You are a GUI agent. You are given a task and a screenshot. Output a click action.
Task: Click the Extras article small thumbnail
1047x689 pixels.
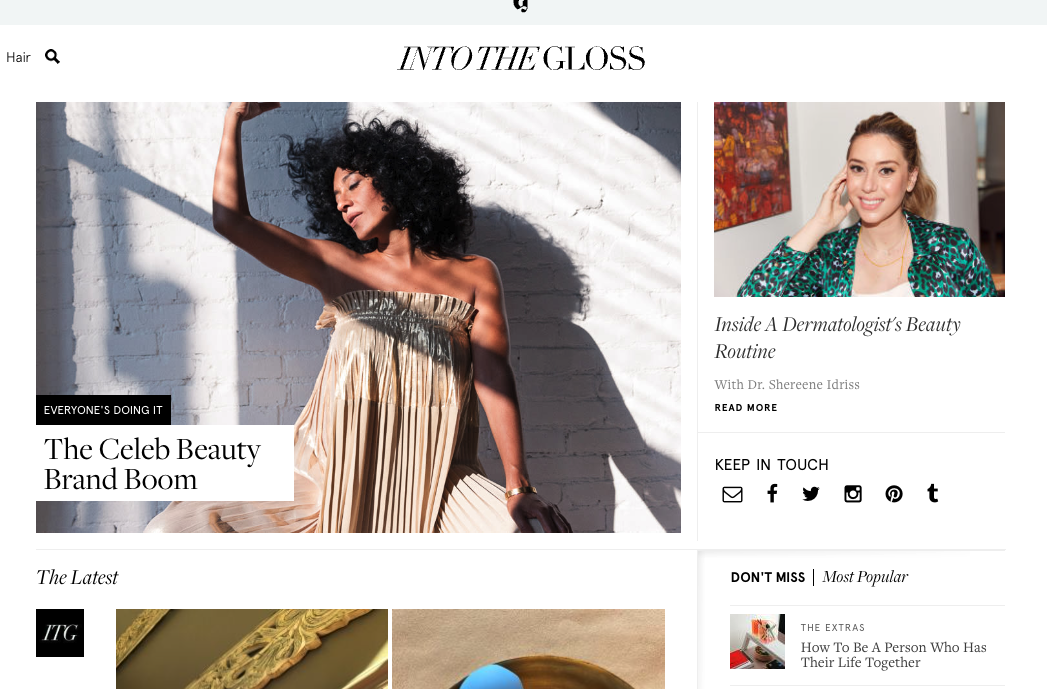(757, 642)
